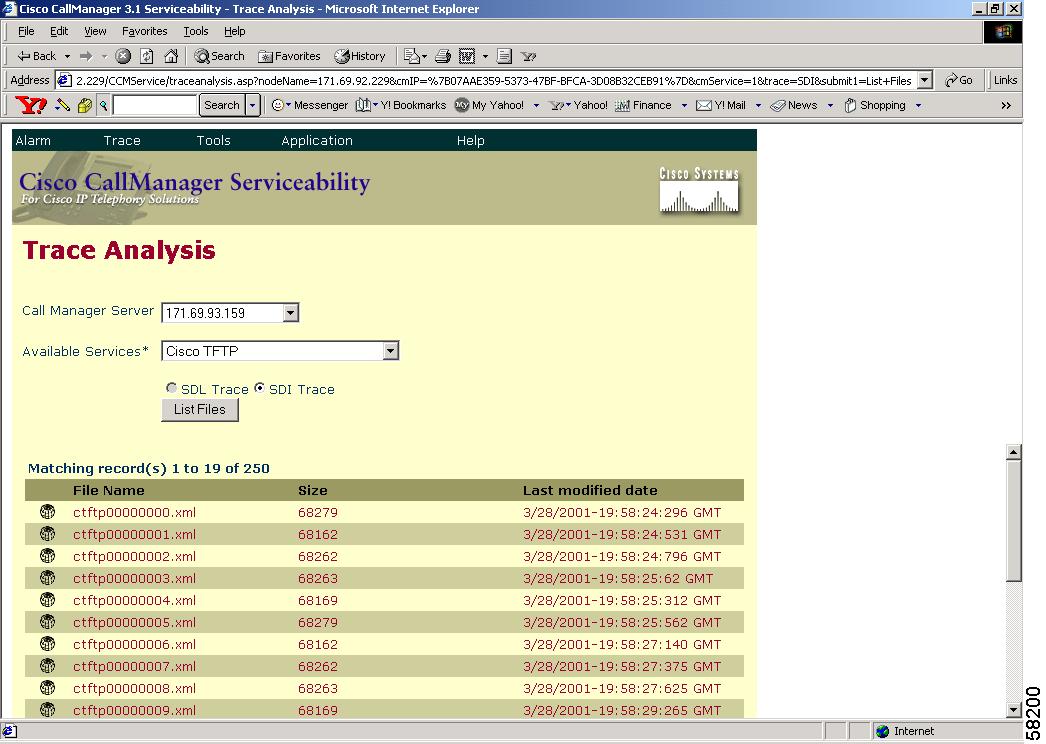The height and width of the screenshot is (744, 1046).
Task: Expand the Call Manager Server dropdown
Action: 290,312
